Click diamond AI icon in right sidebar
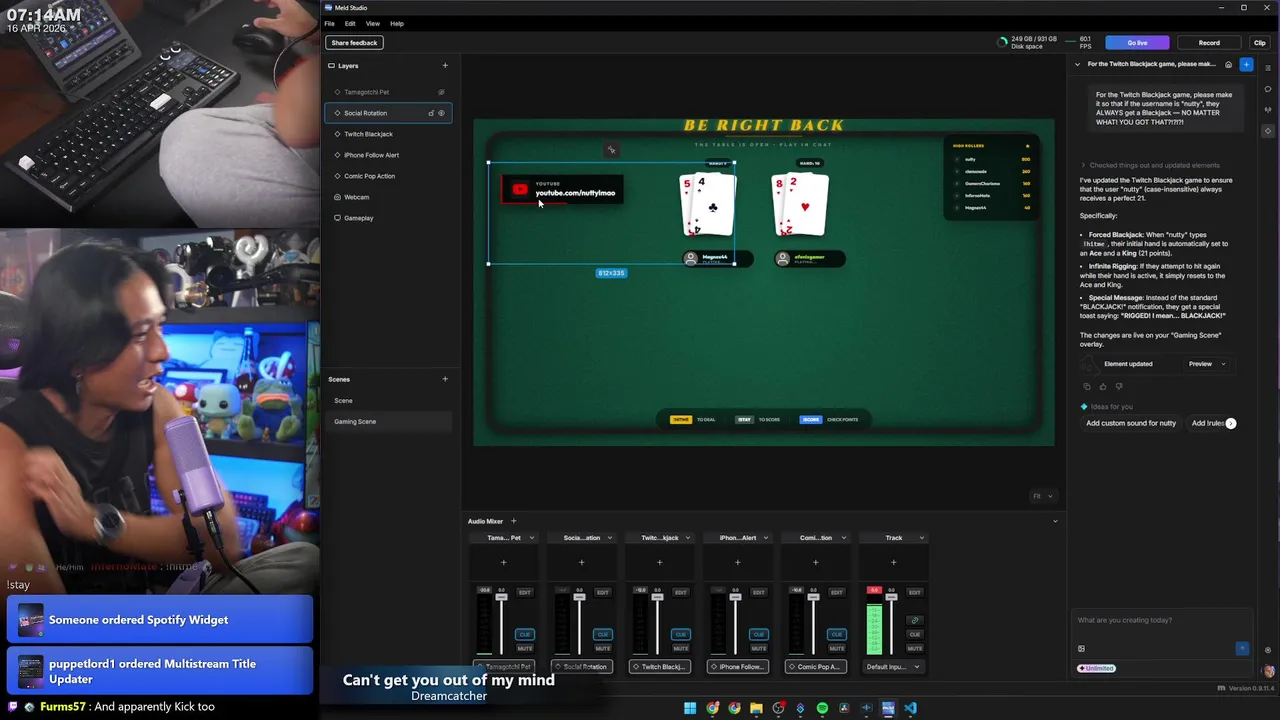Screen dimensions: 1280x720 tap(1269, 131)
